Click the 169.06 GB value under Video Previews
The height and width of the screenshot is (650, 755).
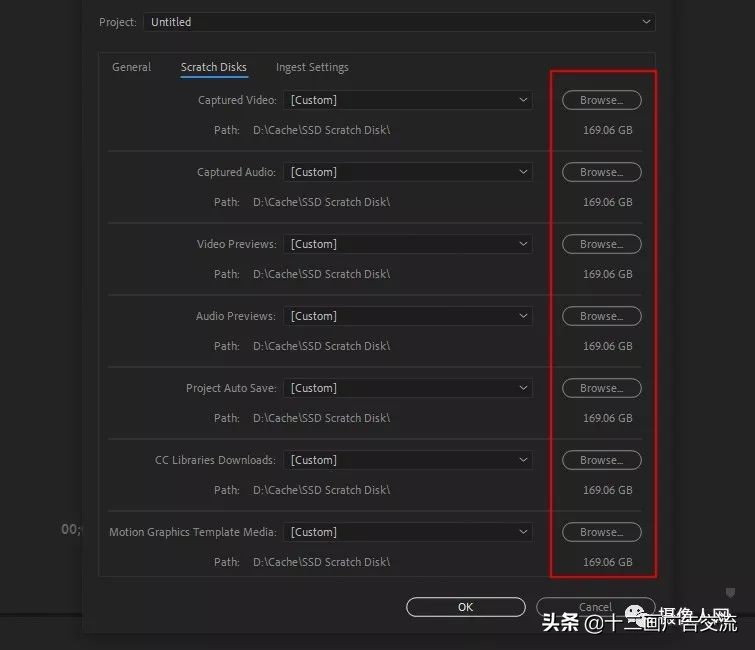(x=608, y=274)
